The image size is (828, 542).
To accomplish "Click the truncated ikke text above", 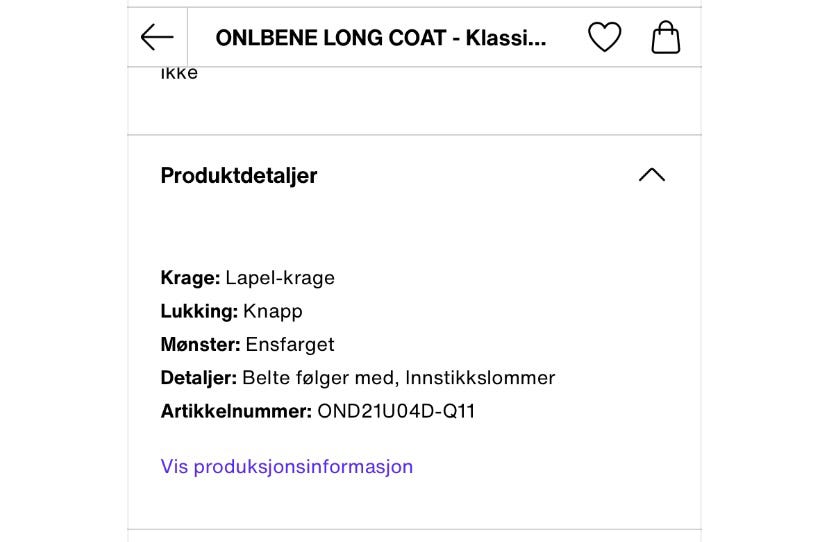I will [x=179, y=73].
